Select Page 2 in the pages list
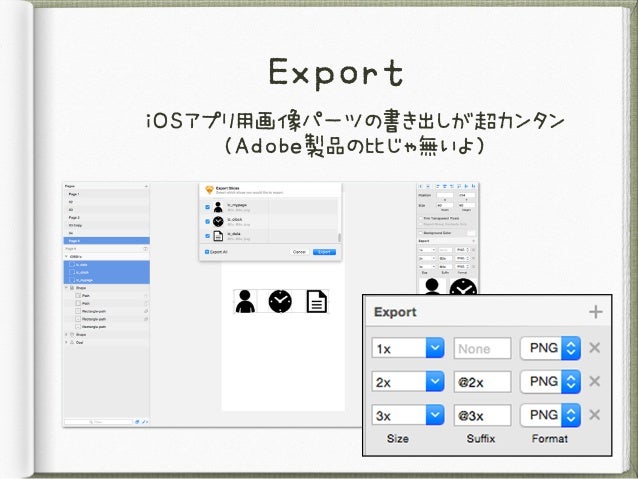Viewport: 638px width, 479px height. click(x=74, y=217)
